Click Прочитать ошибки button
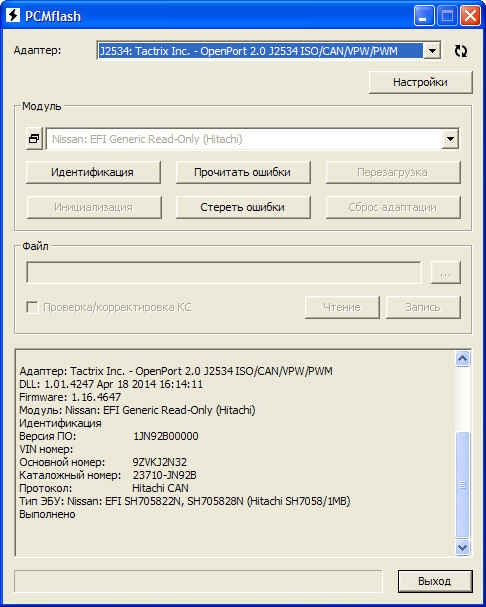 coord(243,172)
